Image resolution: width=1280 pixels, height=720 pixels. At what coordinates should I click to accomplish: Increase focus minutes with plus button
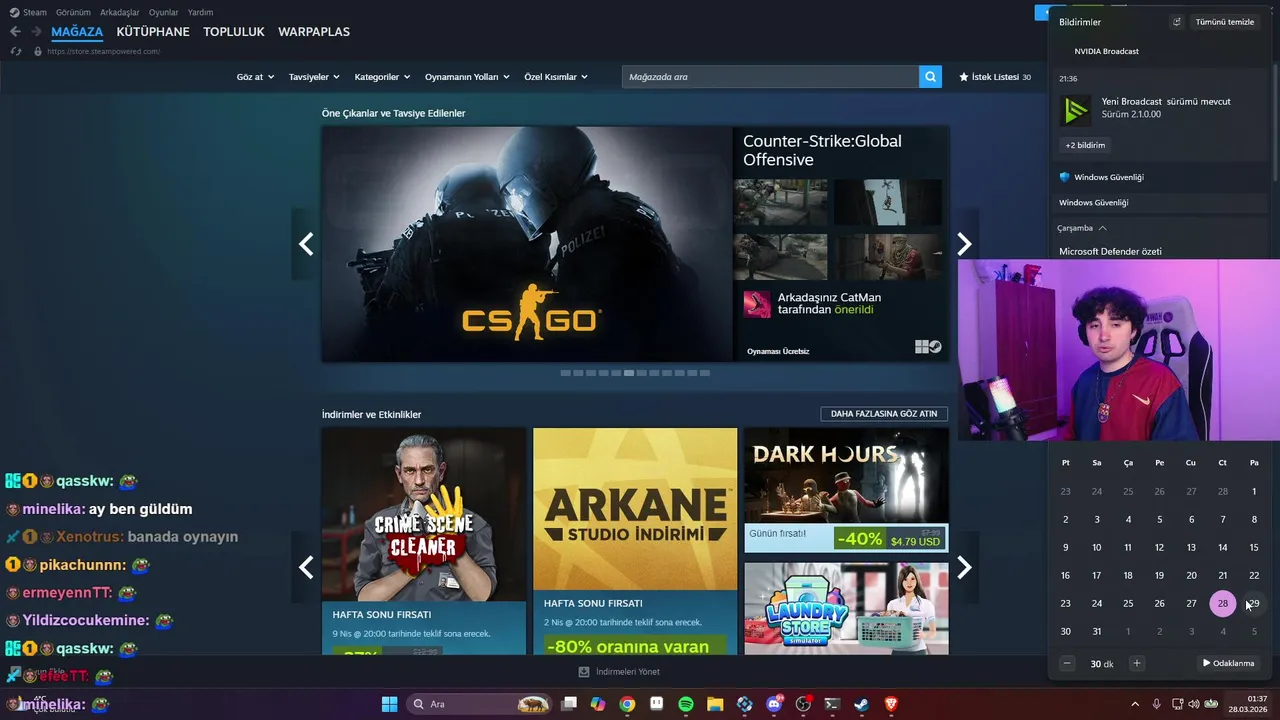pos(1137,663)
